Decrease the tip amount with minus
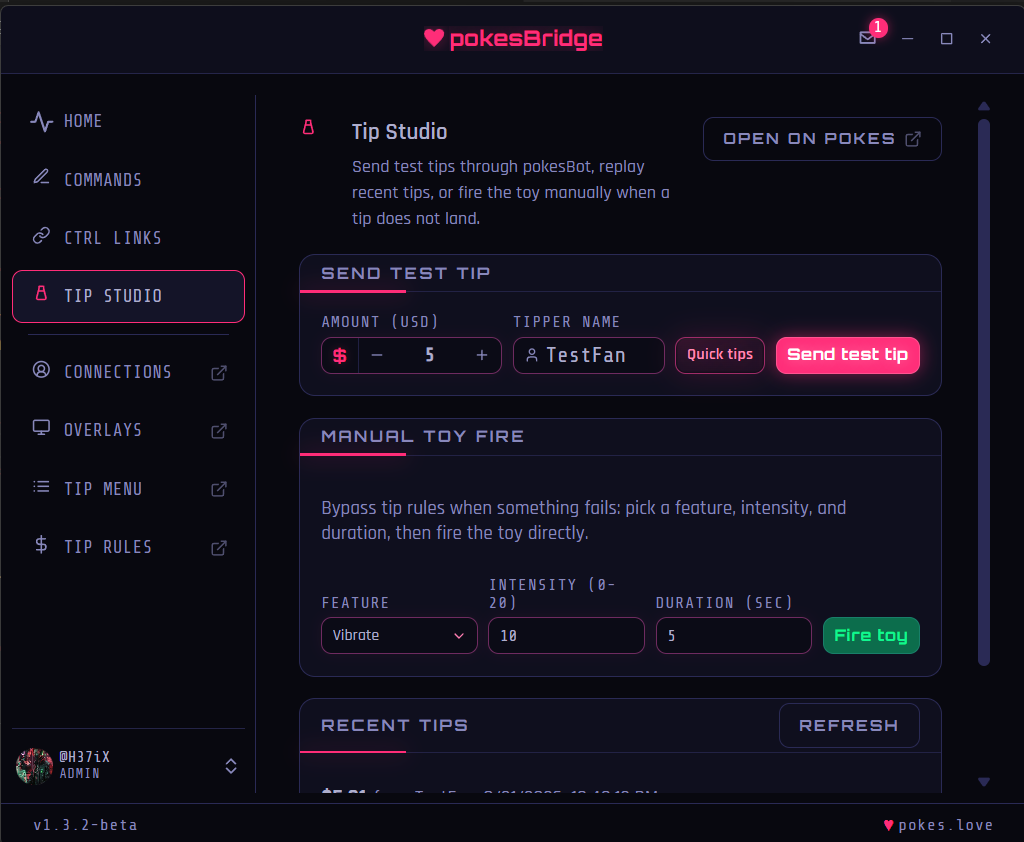 377,355
